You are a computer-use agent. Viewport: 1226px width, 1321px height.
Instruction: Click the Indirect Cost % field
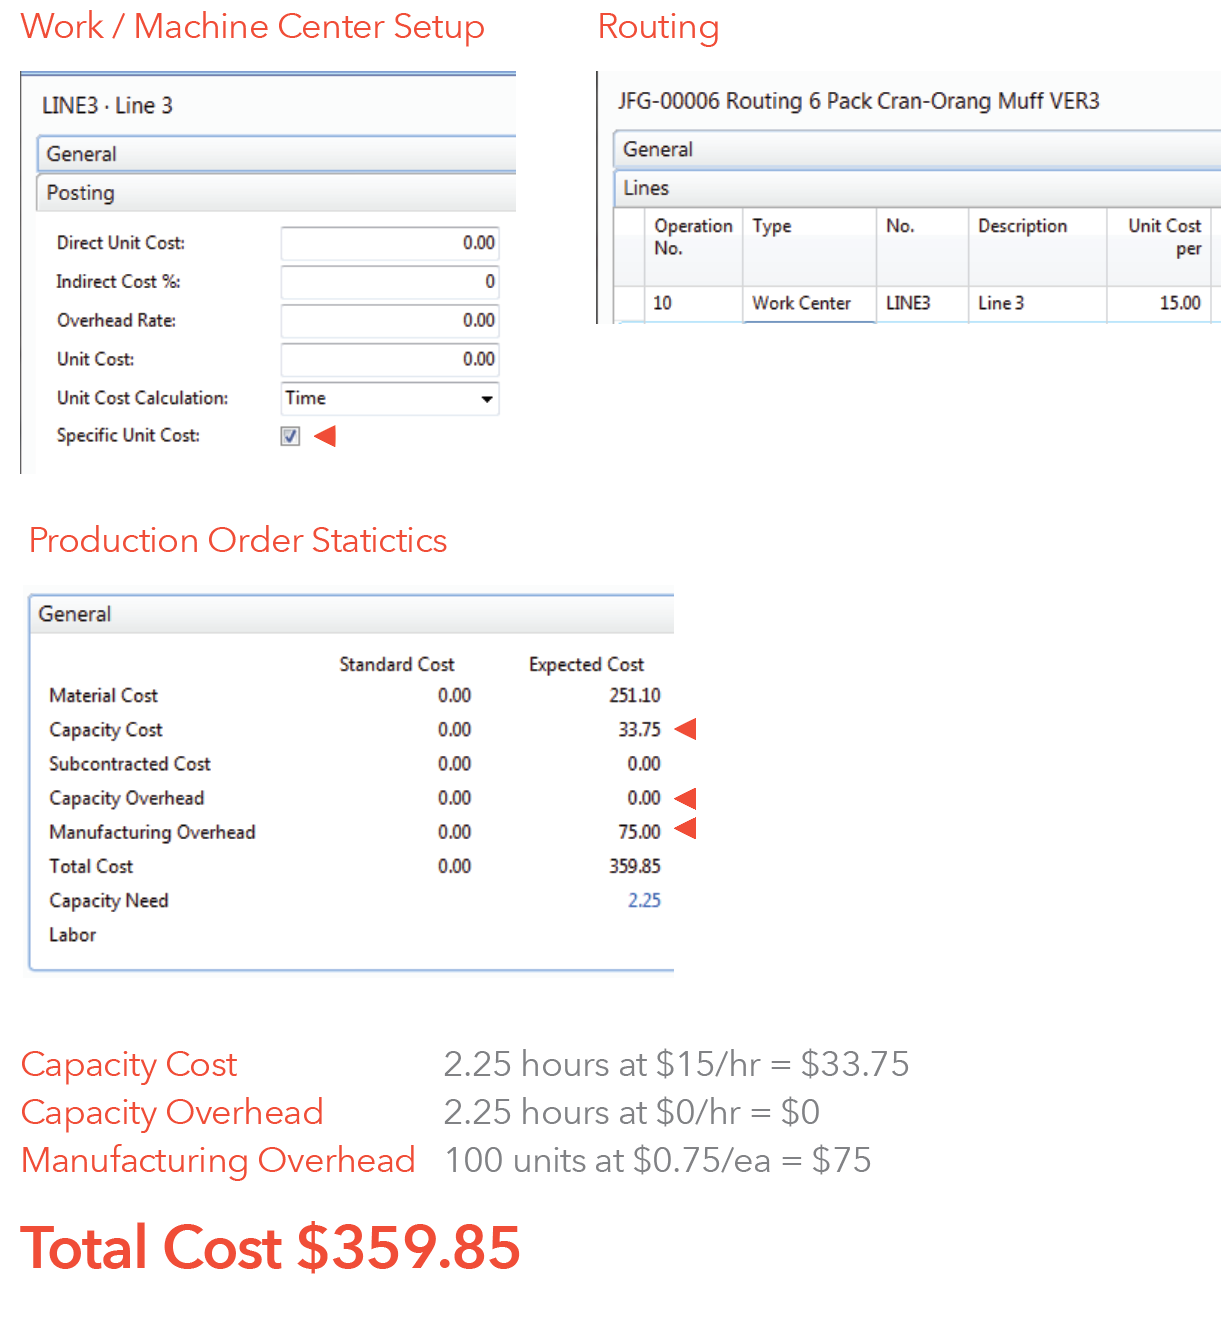click(389, 282)
